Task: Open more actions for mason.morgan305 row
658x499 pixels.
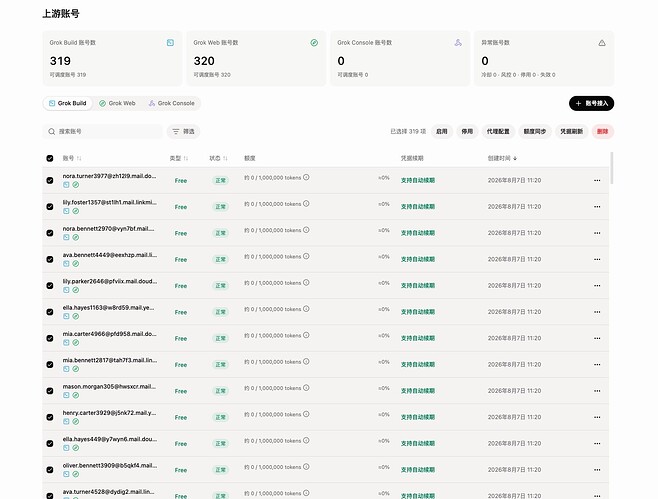Action: pyautogui.click(x=597, y=391)
